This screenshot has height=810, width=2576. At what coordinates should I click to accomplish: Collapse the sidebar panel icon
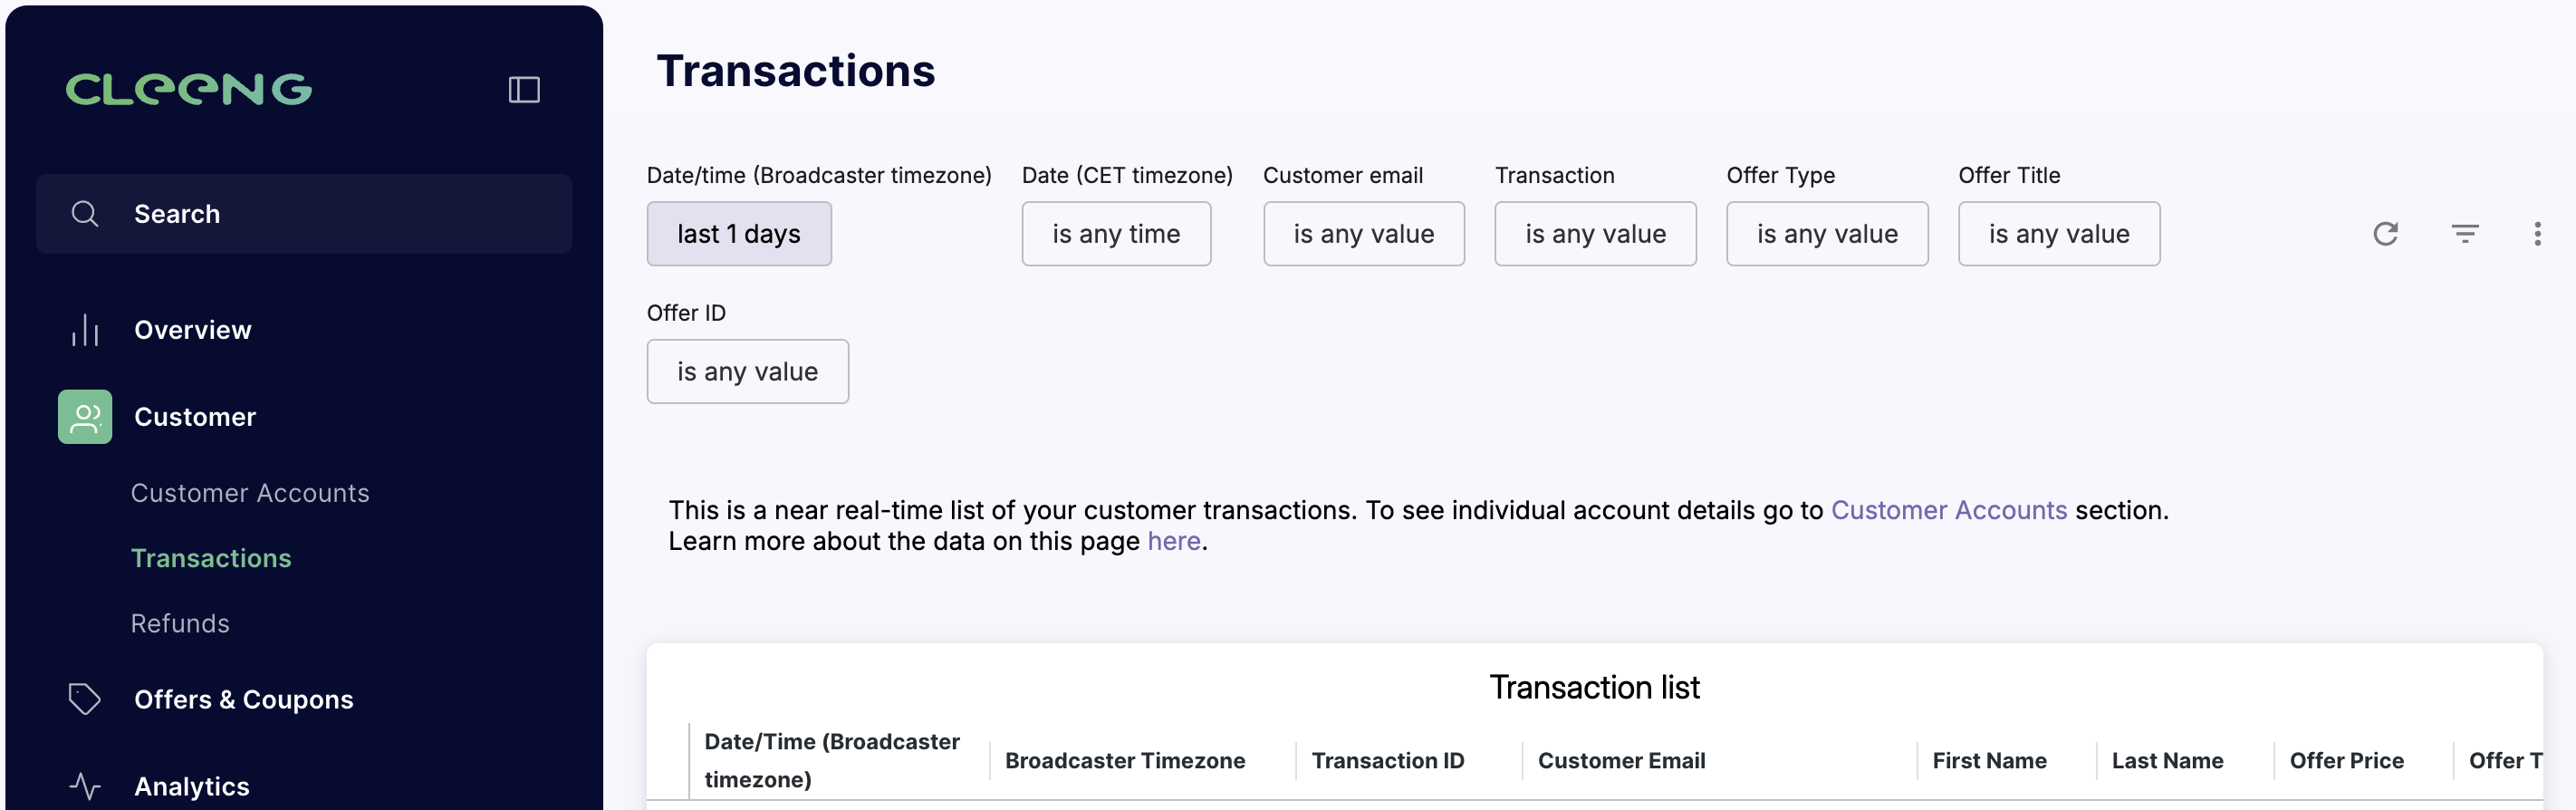click(524, 90)
